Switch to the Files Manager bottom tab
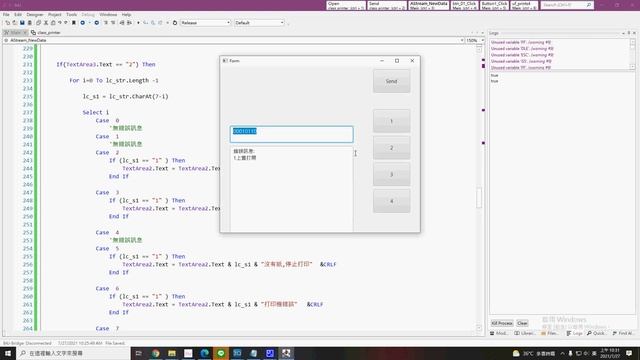640x360 pixels. pyautogui.click(x=550, y=333)
